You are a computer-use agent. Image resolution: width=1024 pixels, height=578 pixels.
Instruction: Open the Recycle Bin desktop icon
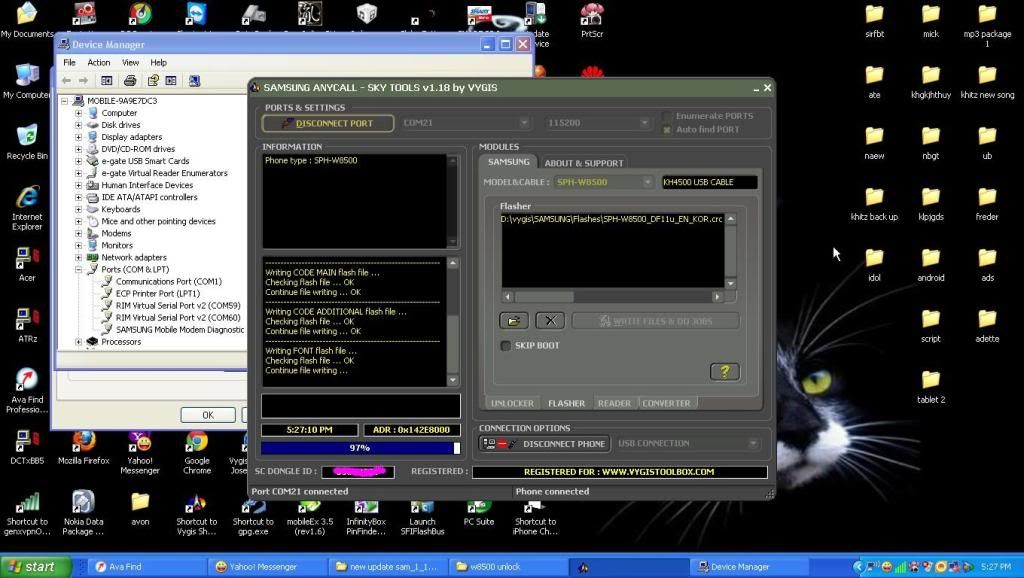pos(26,142)
